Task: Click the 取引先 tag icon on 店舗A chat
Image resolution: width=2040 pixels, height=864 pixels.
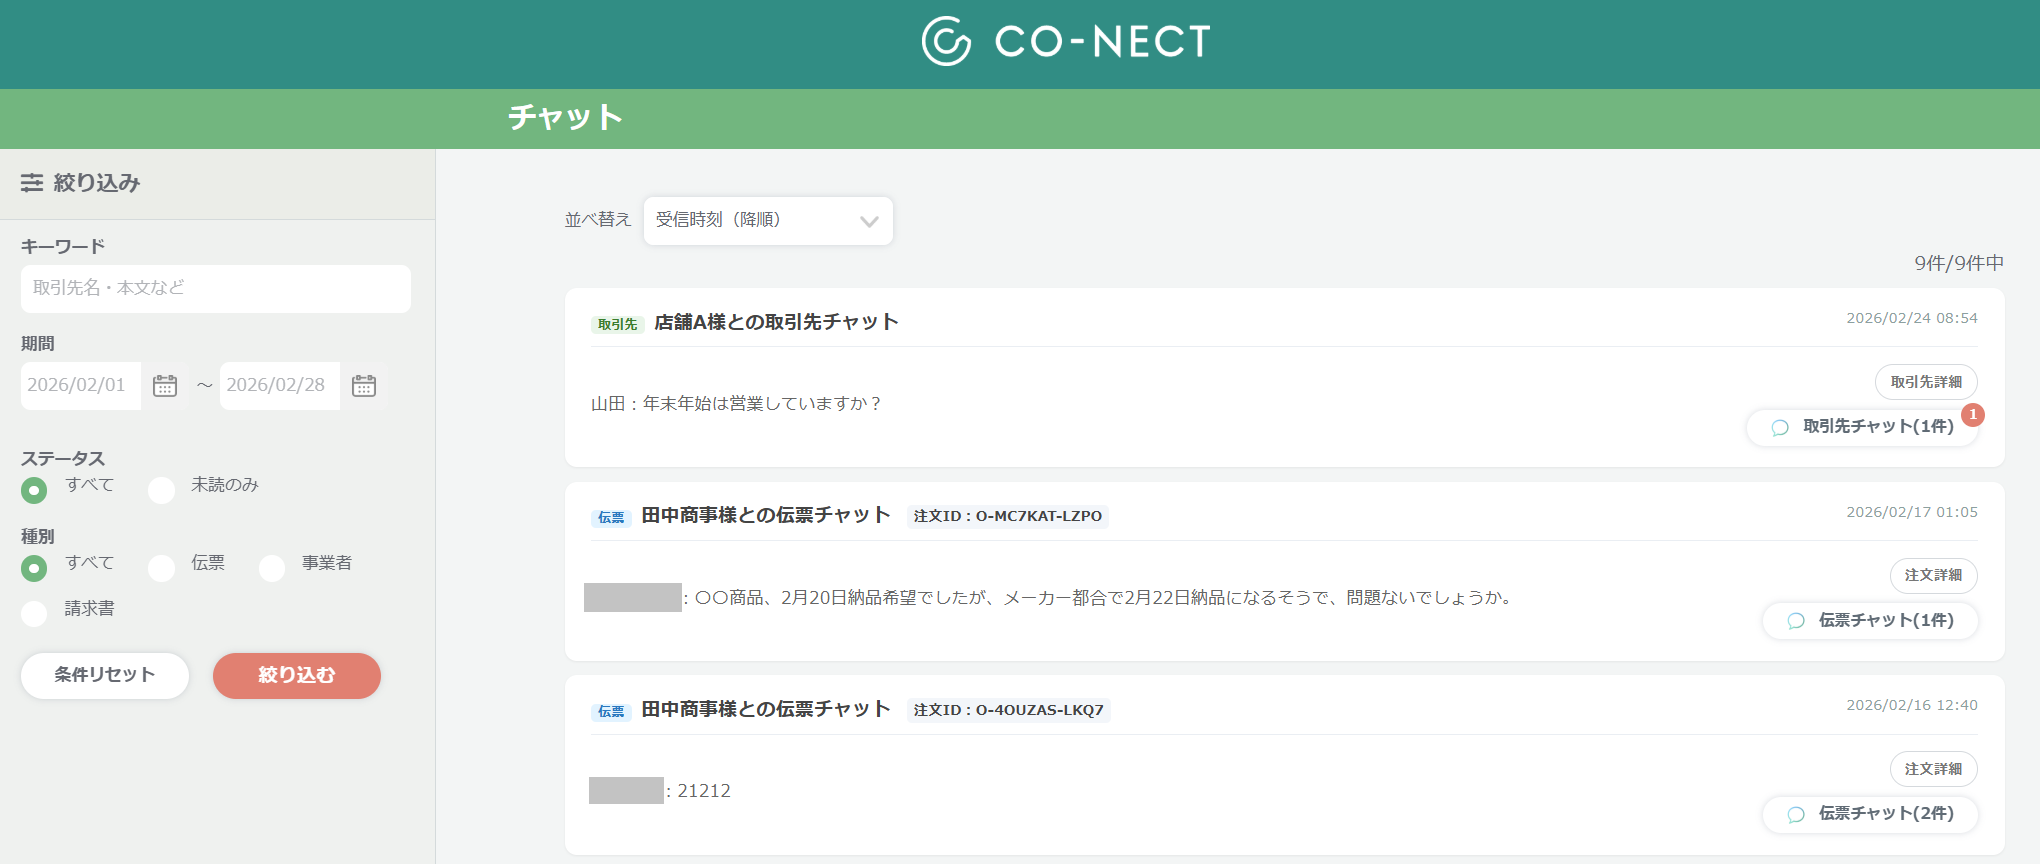Action: (617, 324)
